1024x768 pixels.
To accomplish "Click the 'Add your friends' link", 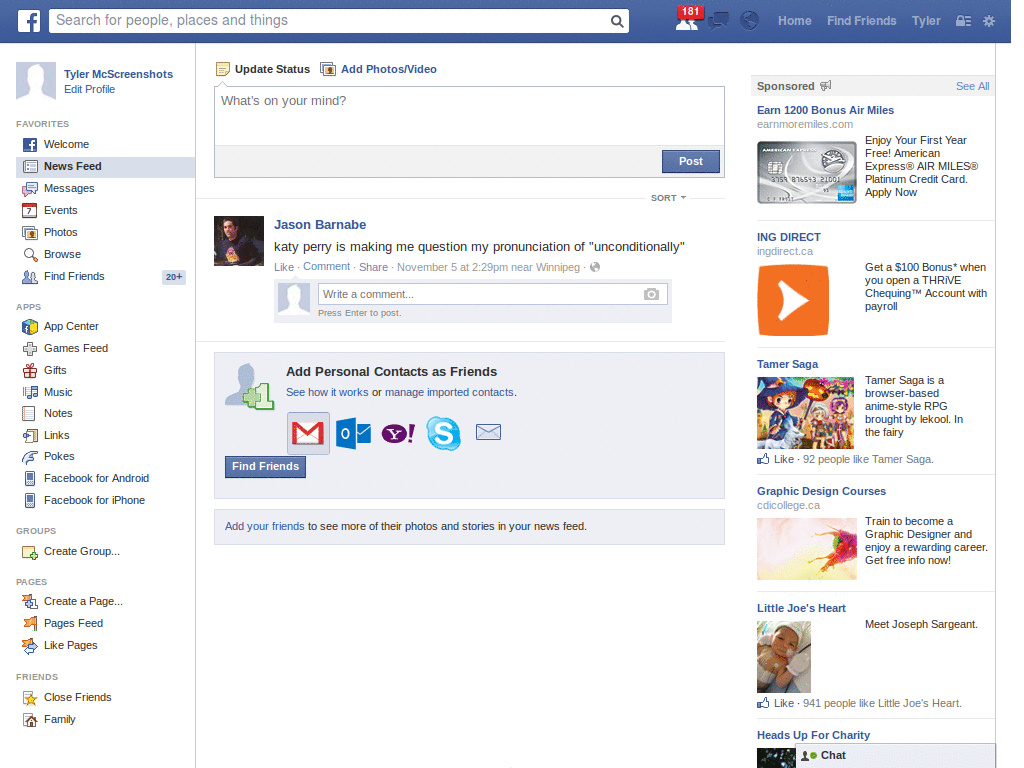I will 264,526.
